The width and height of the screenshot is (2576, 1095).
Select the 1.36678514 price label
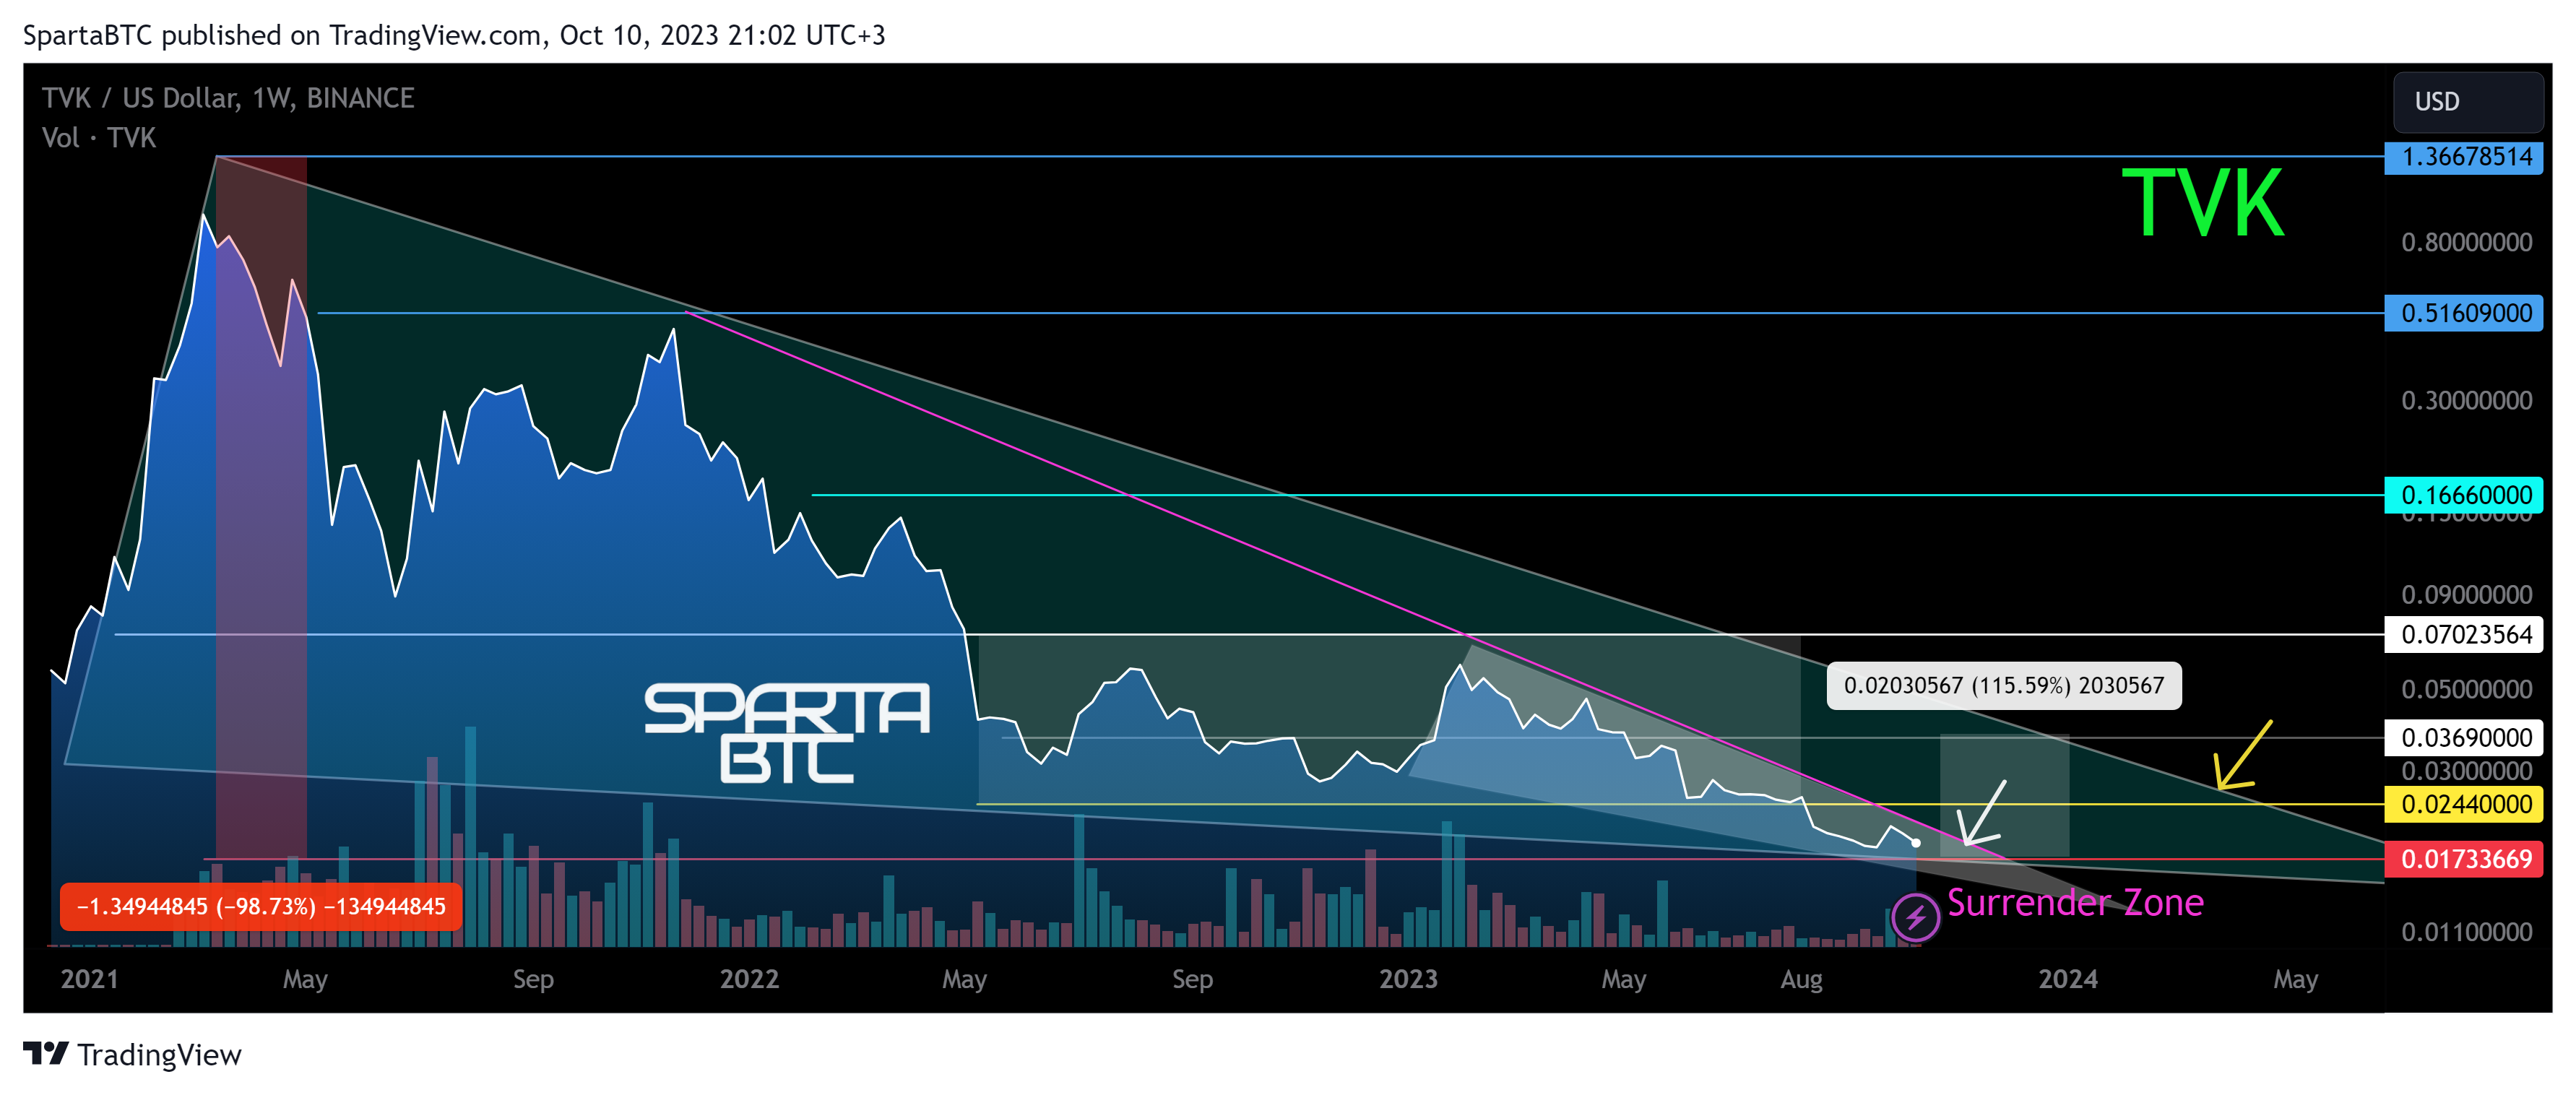(x=2463, y=157)
